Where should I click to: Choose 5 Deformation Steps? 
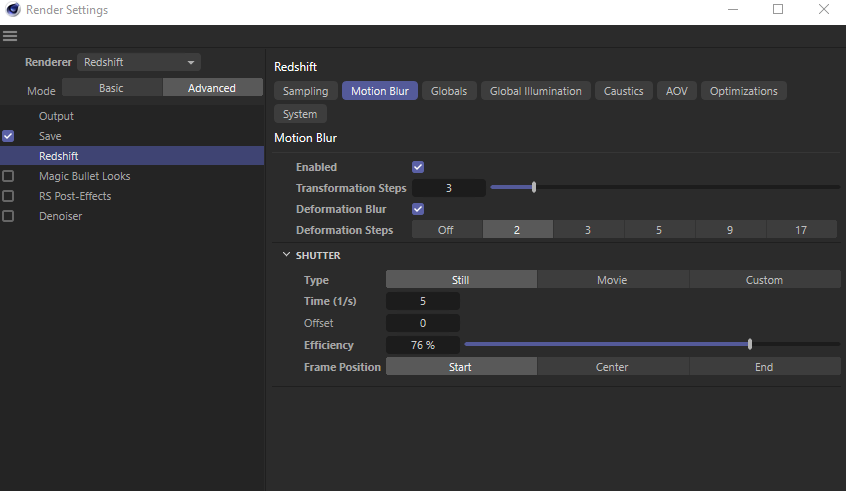pyautogui.click(x=659, y=230)
